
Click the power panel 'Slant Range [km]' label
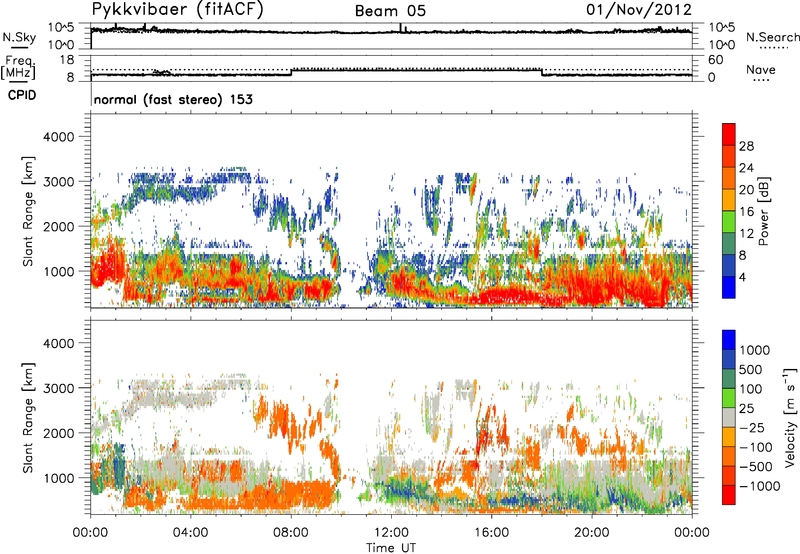tap(28, 211)
